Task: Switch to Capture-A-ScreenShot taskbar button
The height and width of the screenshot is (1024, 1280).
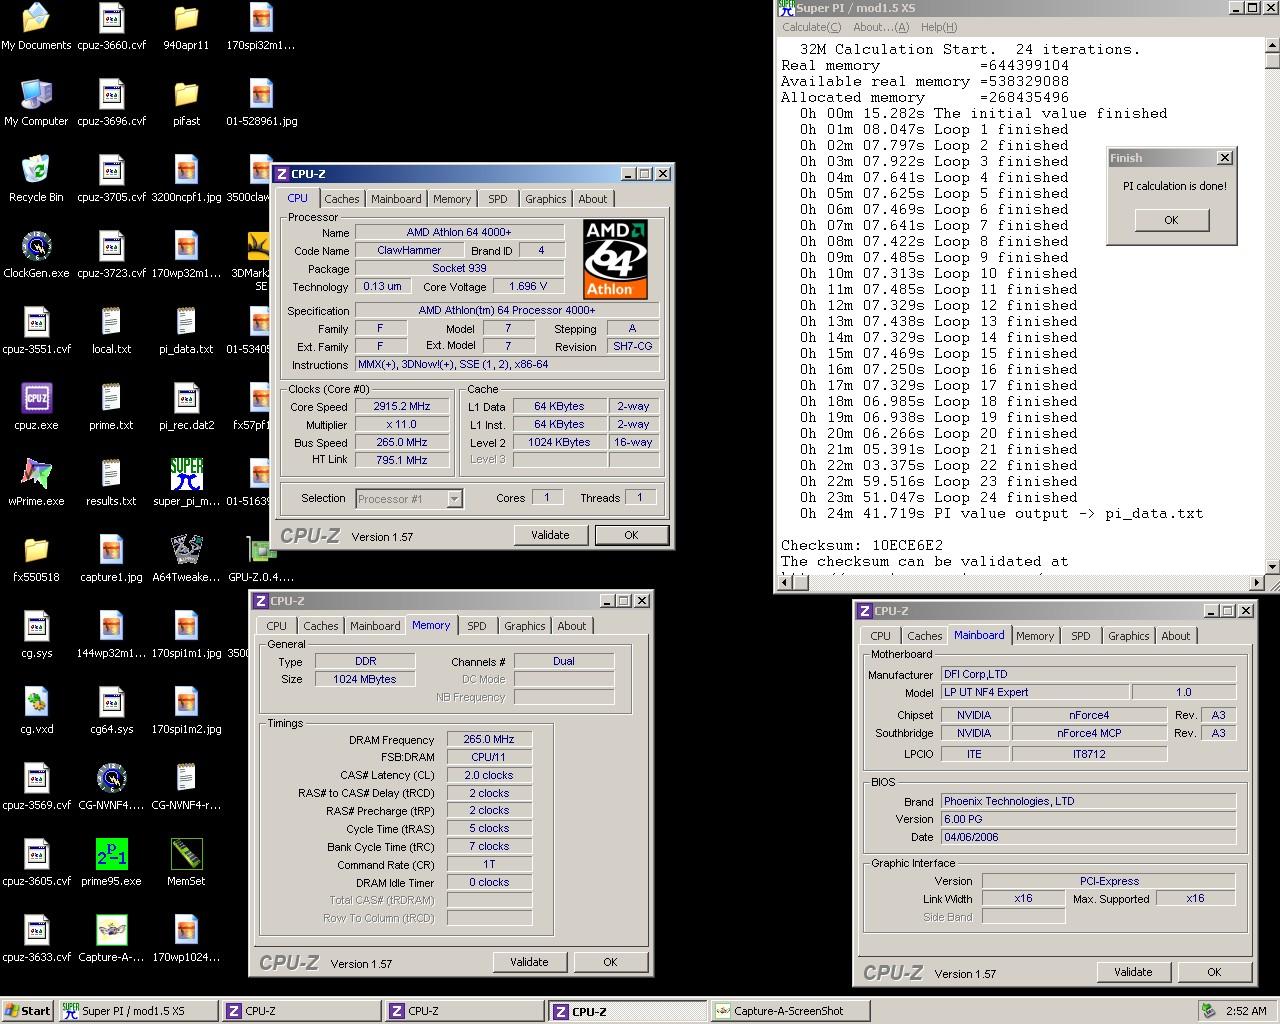Action: click(789, 1011)
